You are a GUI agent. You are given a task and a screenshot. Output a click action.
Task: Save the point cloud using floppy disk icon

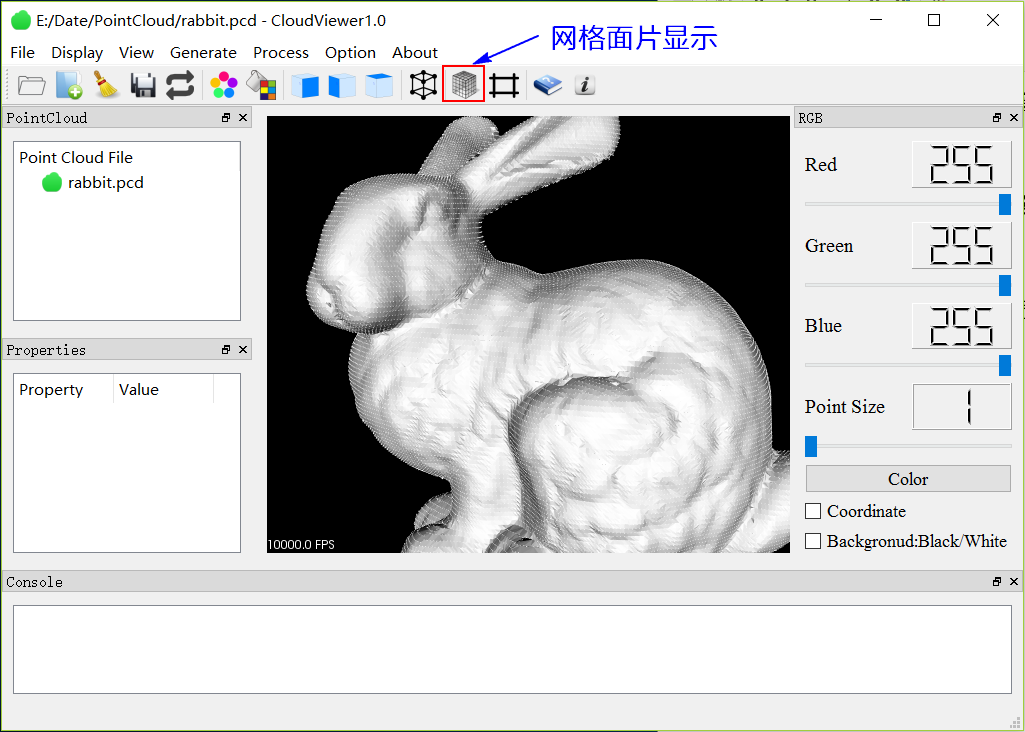143,86
